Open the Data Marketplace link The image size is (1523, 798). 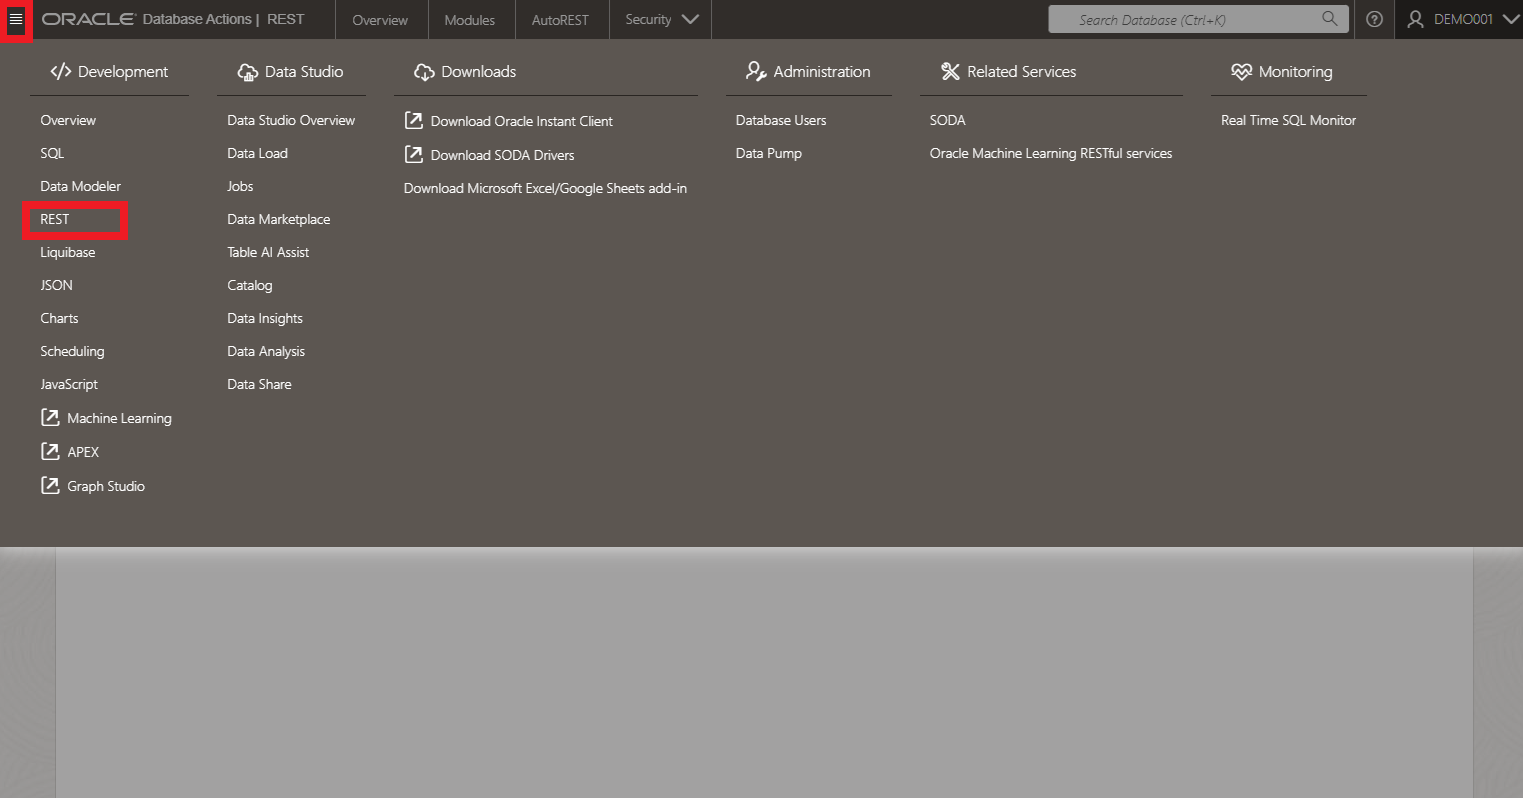point(278,219)
